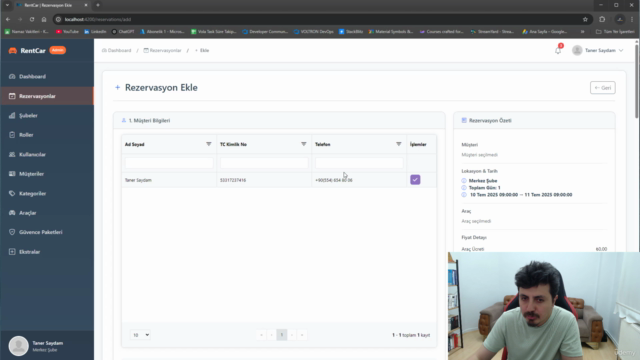
Task: Go to previous page of the table
Action: [x=271, y=335]
